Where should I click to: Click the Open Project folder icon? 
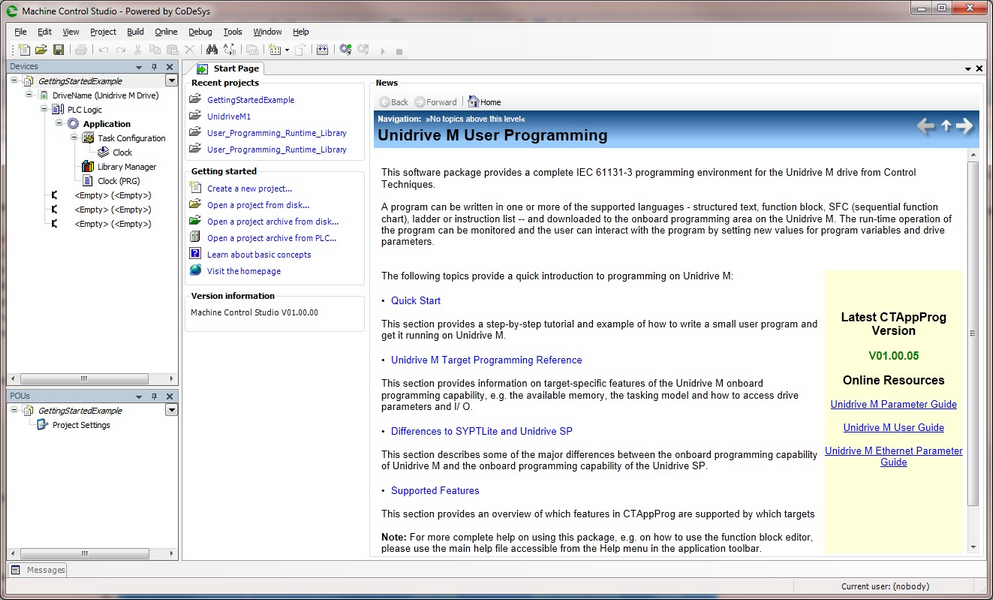tap(41, 49)
